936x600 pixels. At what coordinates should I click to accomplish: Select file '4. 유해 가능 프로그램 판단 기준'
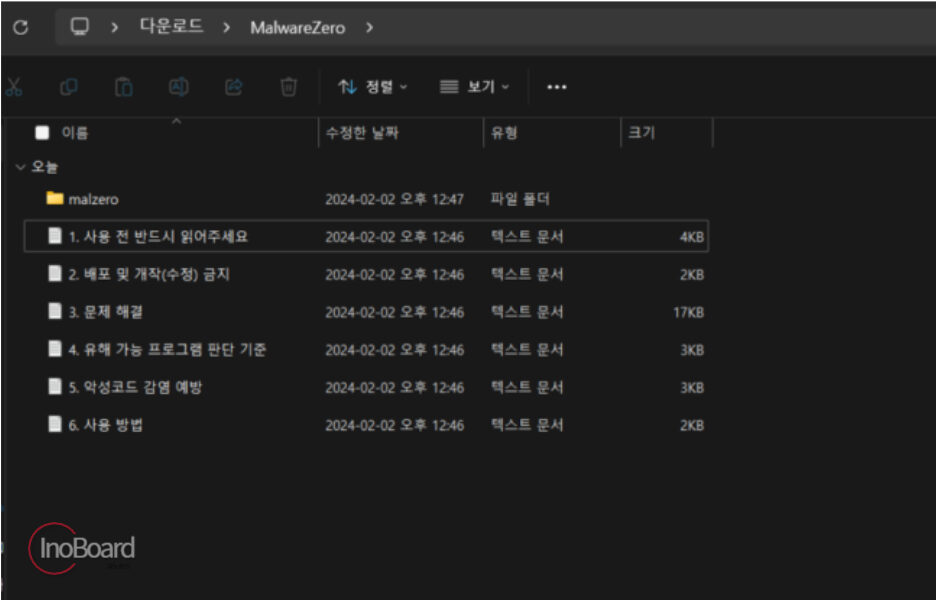coord(167,349)
